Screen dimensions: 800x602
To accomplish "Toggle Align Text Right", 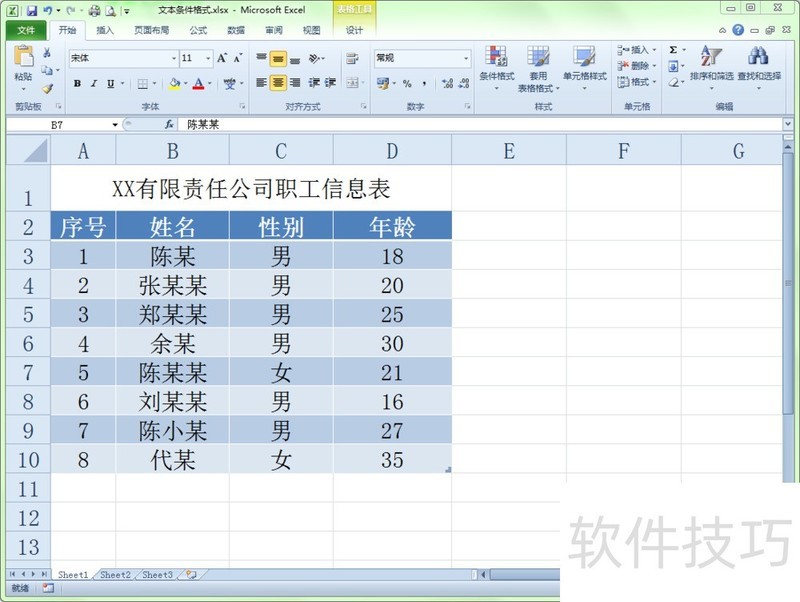I will pyautogui.click(x=295, y=83).
